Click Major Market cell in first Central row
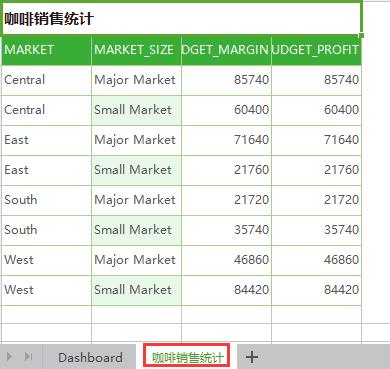Image resolution: width=390 pixels, height=369 pixels. (x=137, y=80)
